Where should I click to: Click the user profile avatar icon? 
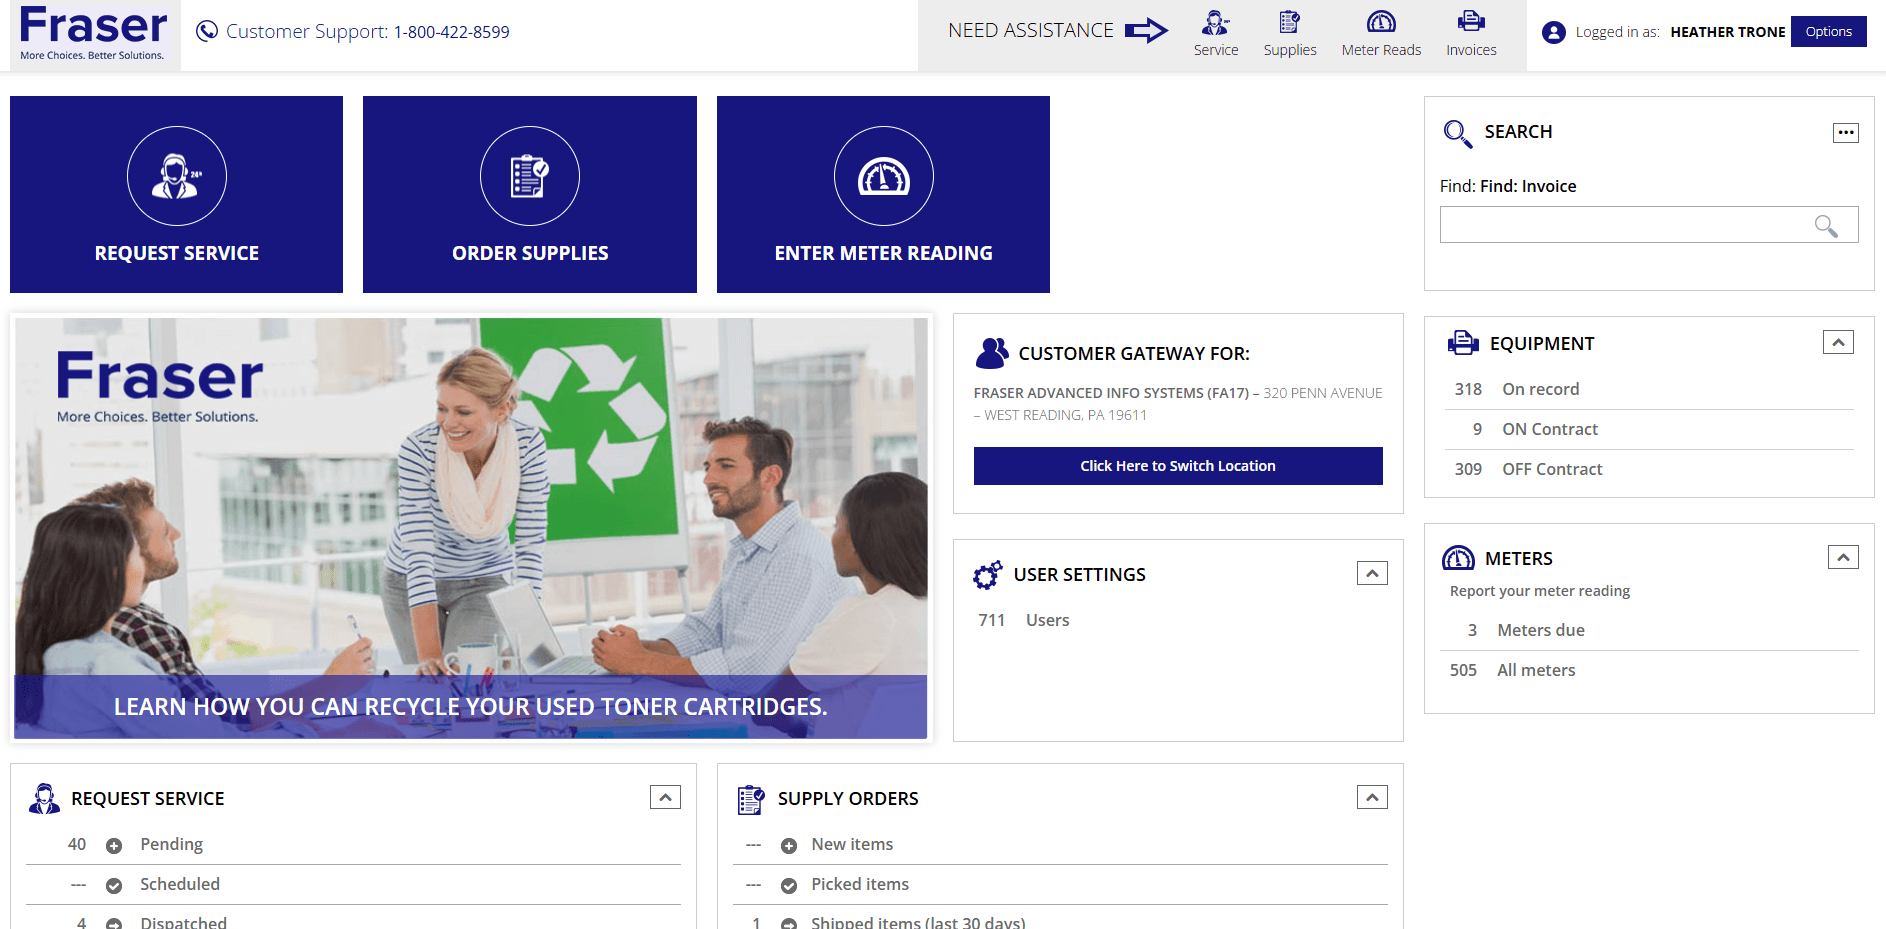[x=1553, y=32]
